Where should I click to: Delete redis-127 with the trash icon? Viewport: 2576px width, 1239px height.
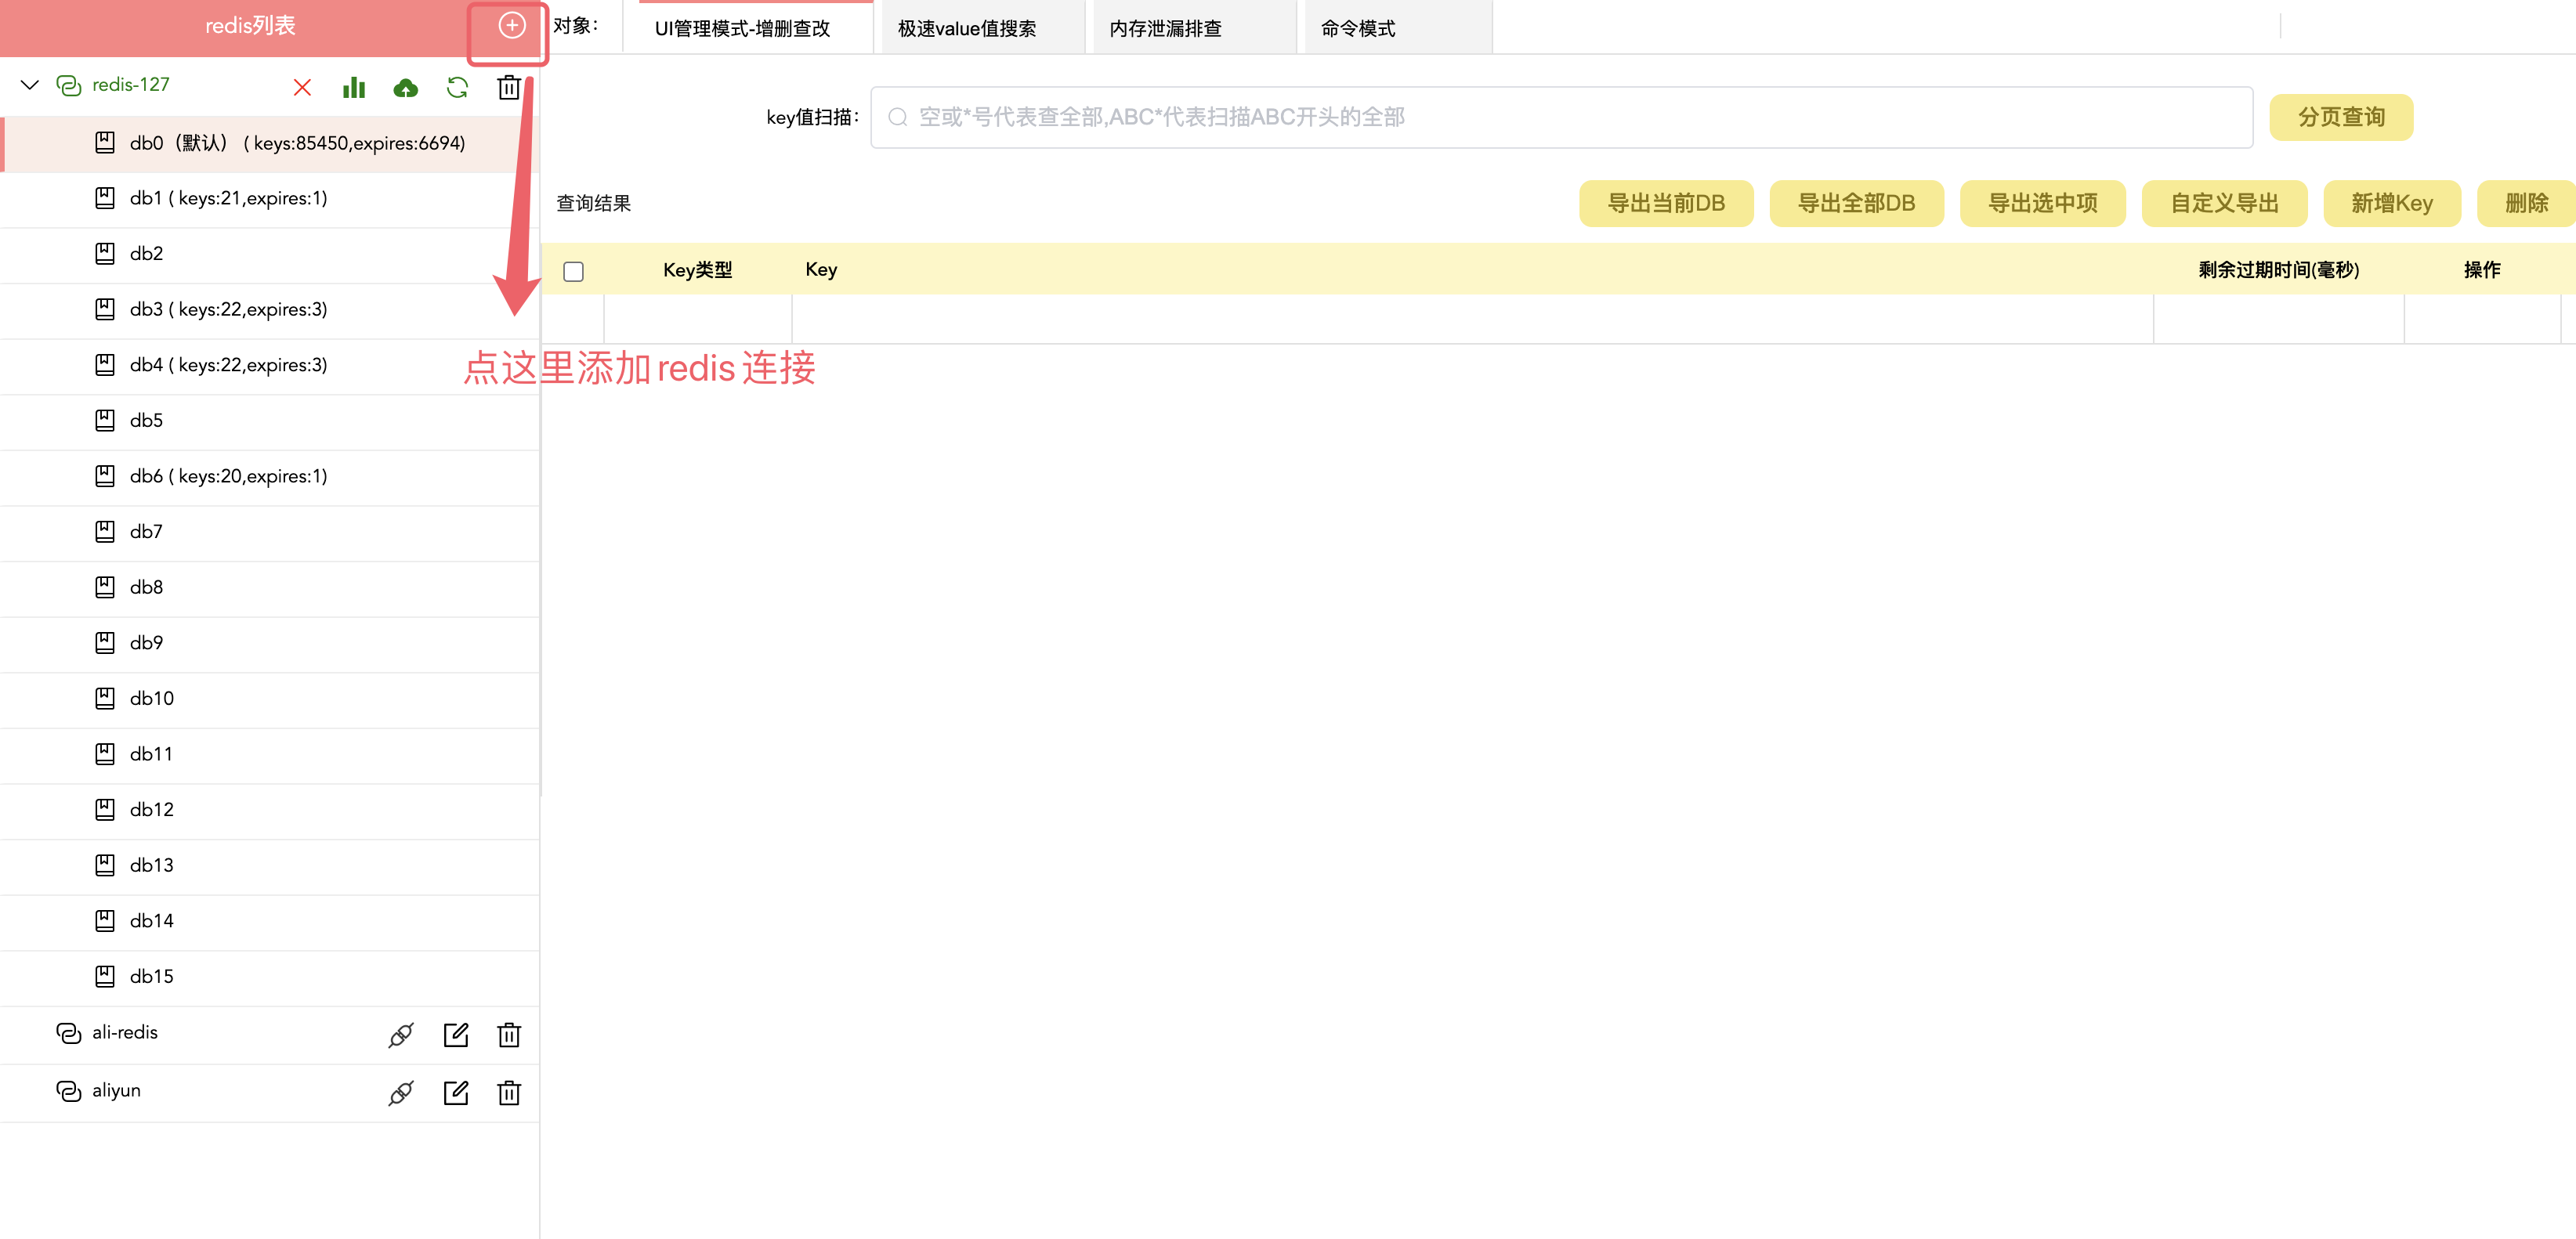508,88
